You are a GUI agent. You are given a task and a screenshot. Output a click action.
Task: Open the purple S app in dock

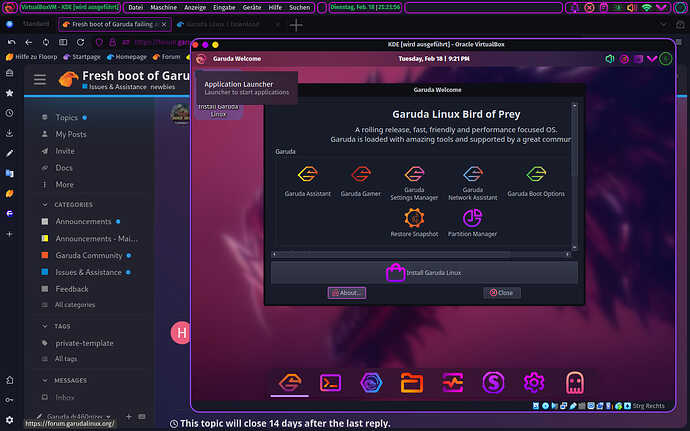493,383
